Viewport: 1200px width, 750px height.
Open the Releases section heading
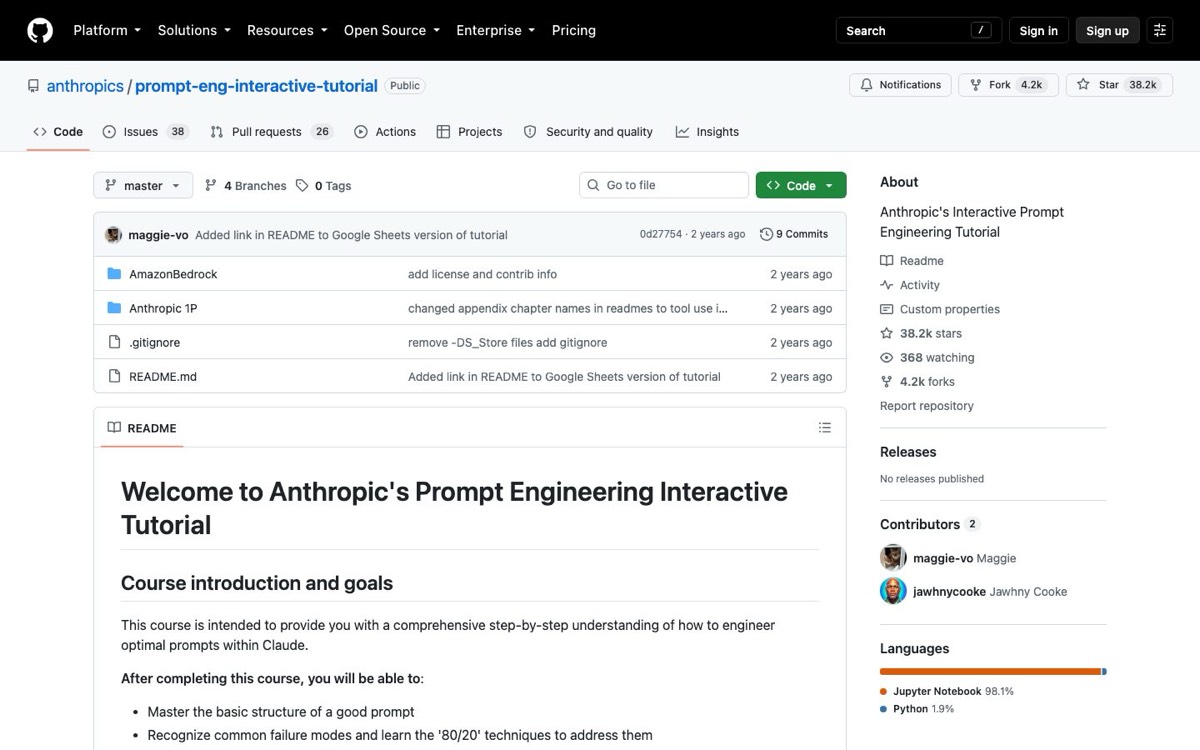coord(908,452)
